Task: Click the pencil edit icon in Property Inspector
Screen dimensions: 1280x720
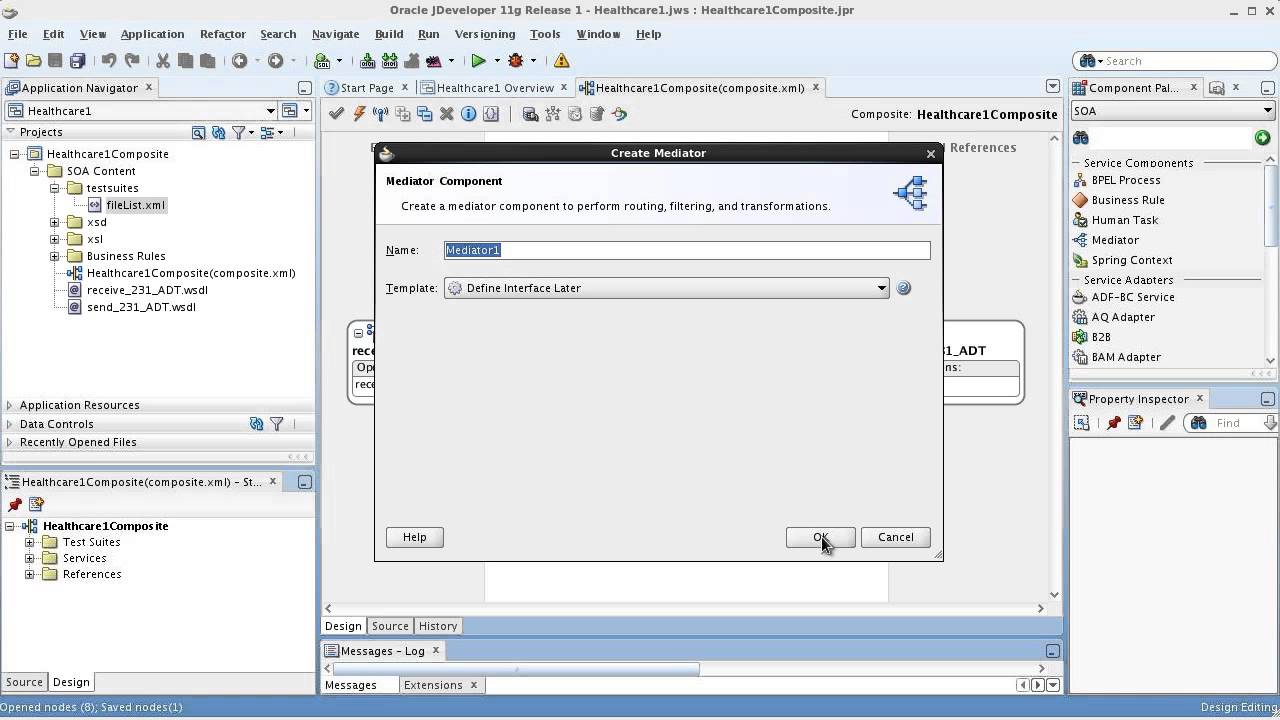Action: click(x=1166, y=423)
